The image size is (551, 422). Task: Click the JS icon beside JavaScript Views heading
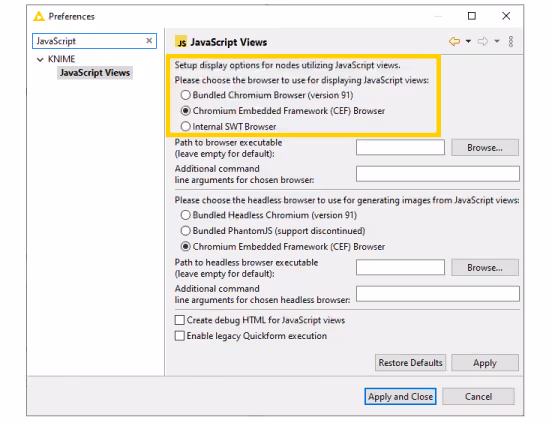pyautogui.click(x=181, y=42)
